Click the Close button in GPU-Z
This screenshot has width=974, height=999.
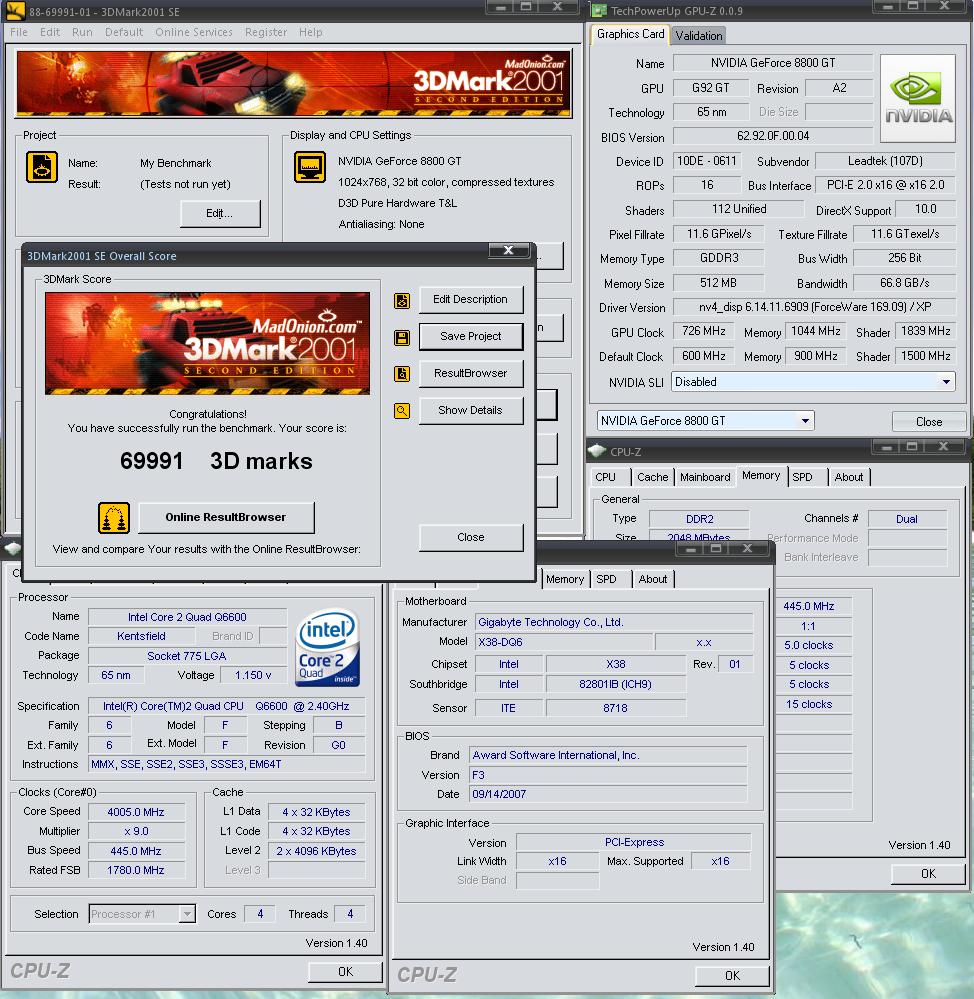(x=929, y=422)
